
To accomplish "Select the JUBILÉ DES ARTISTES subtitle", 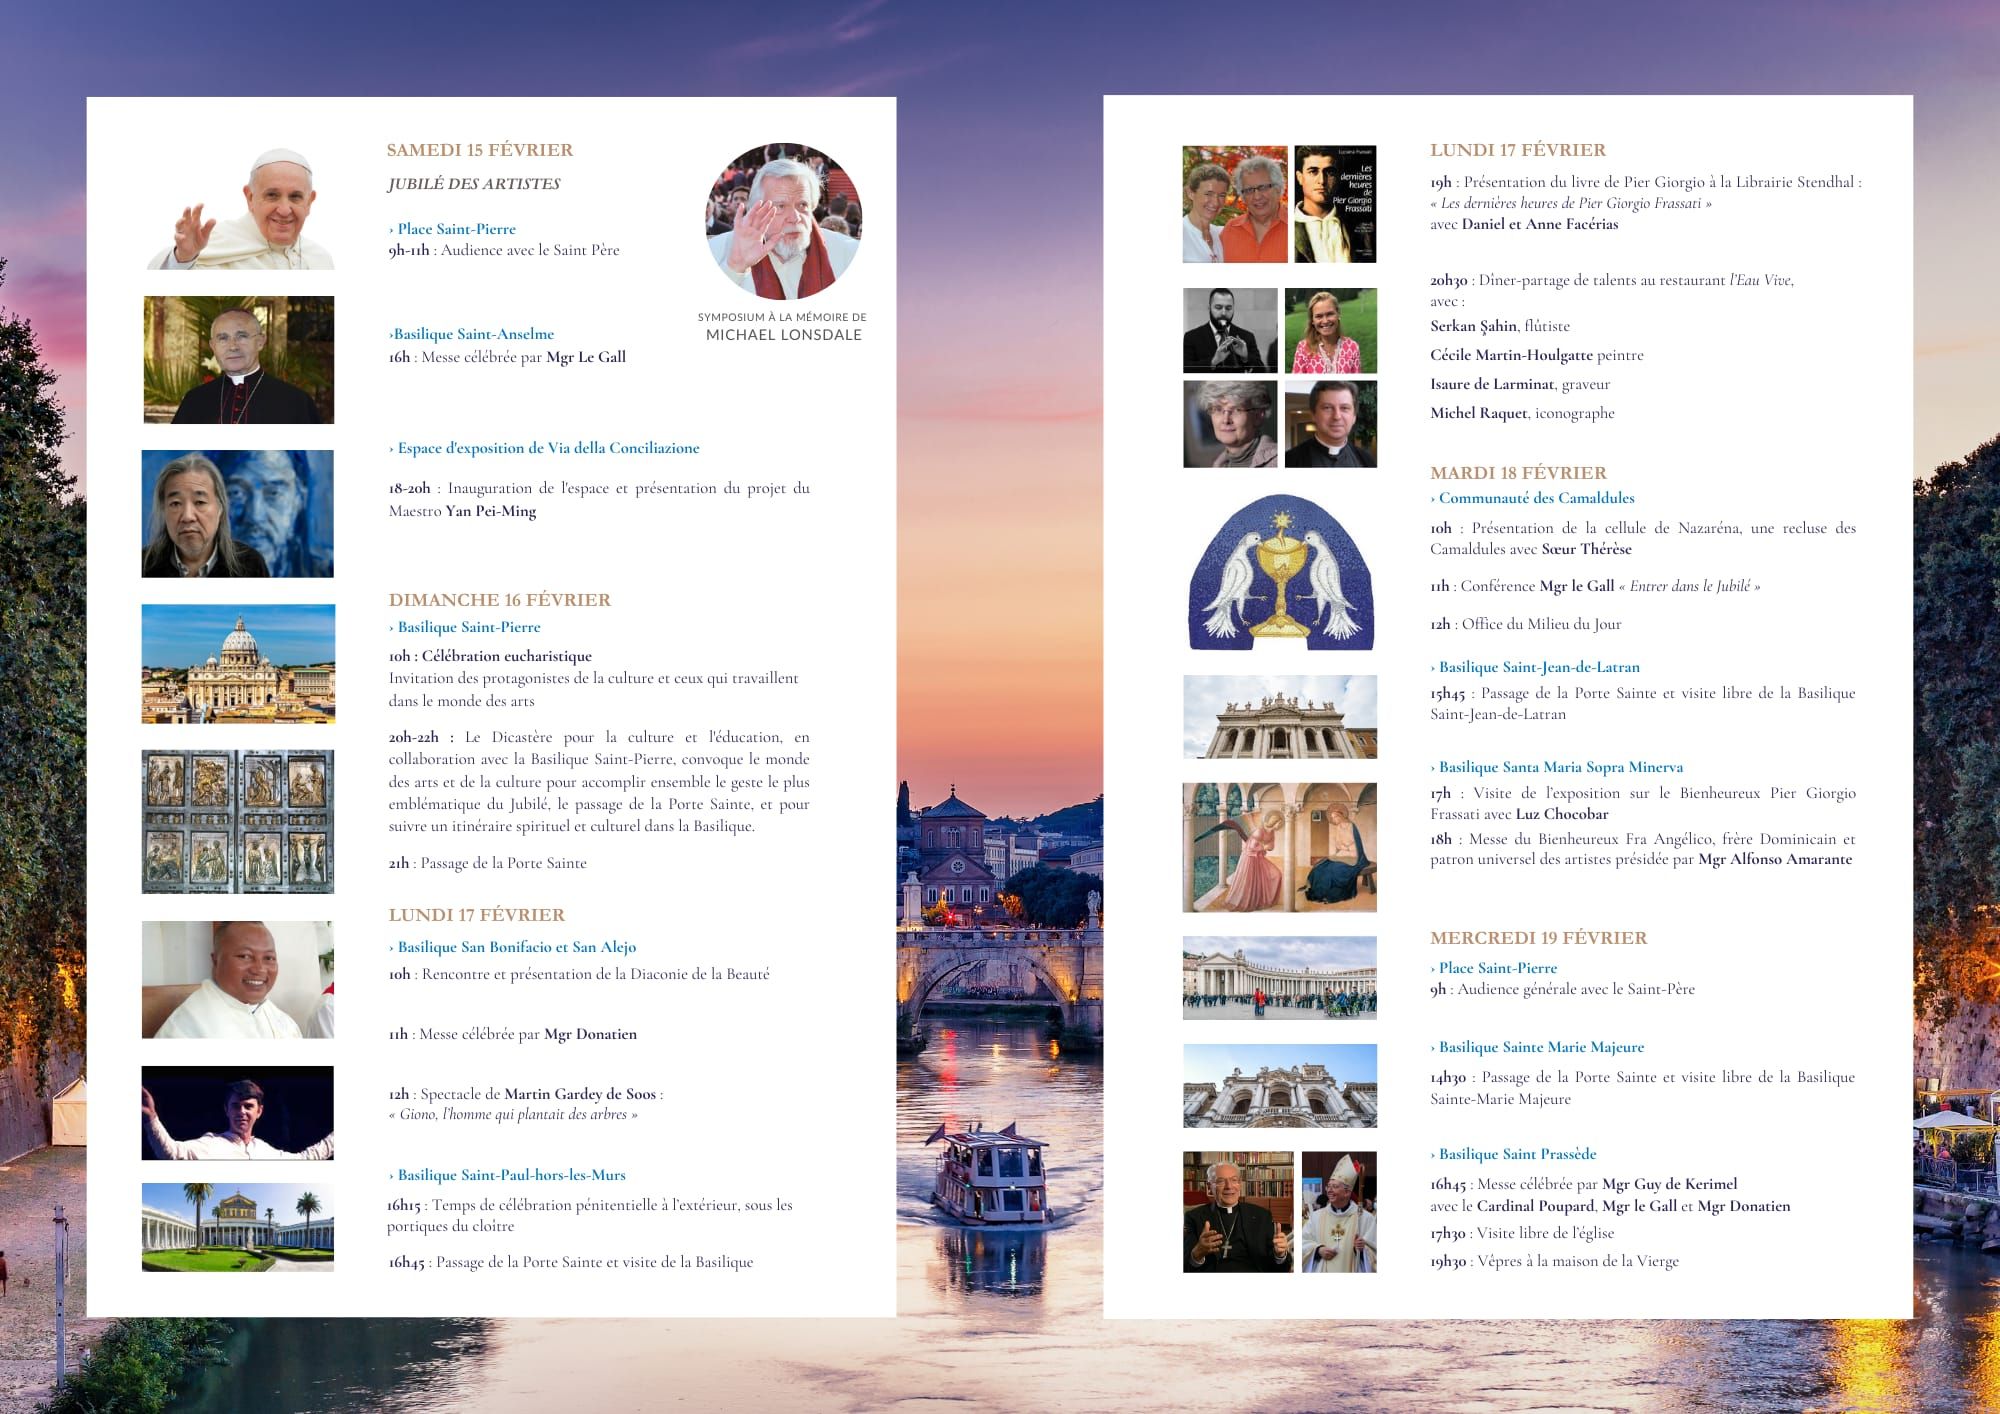I will click(474, 184).
